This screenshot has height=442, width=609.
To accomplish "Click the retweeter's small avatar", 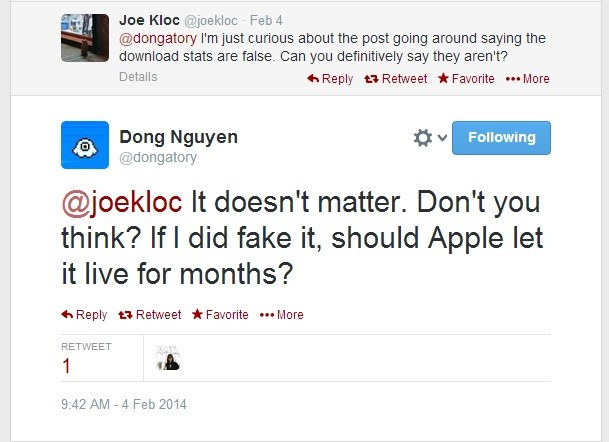I will click(x=168, y=358).
